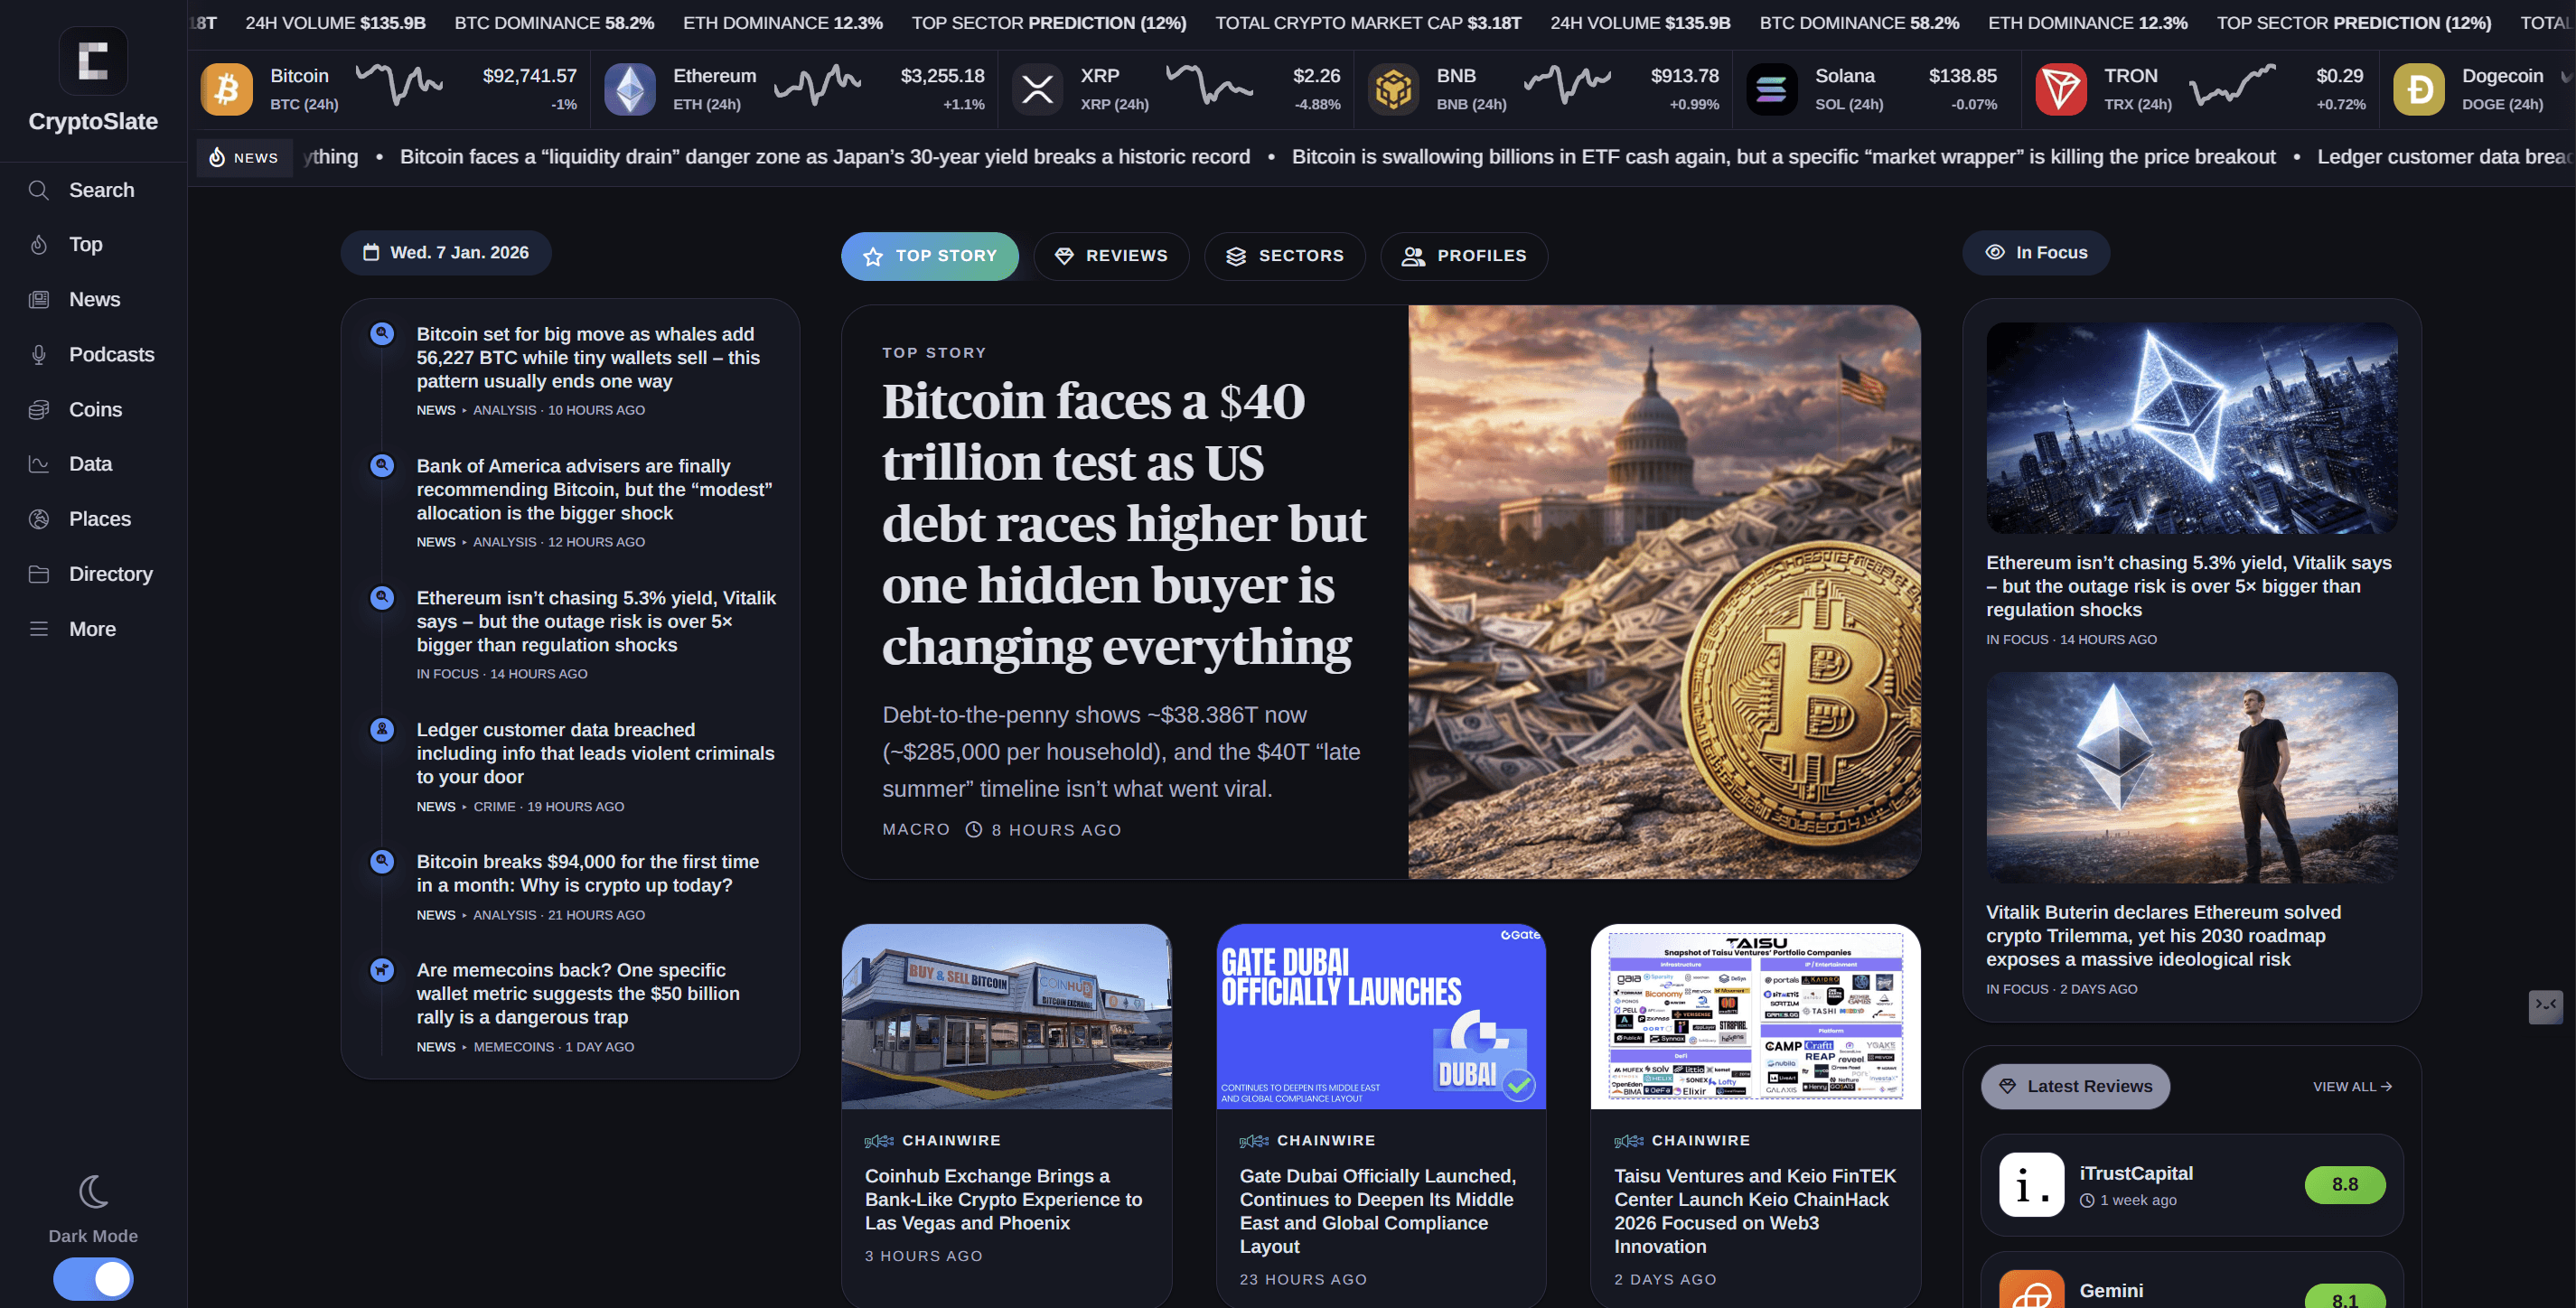Image resolution: width=2576 pixels, height=1308 pixels.
Task: Click the TRON logo in price ticker
Action: [2061, 90]
